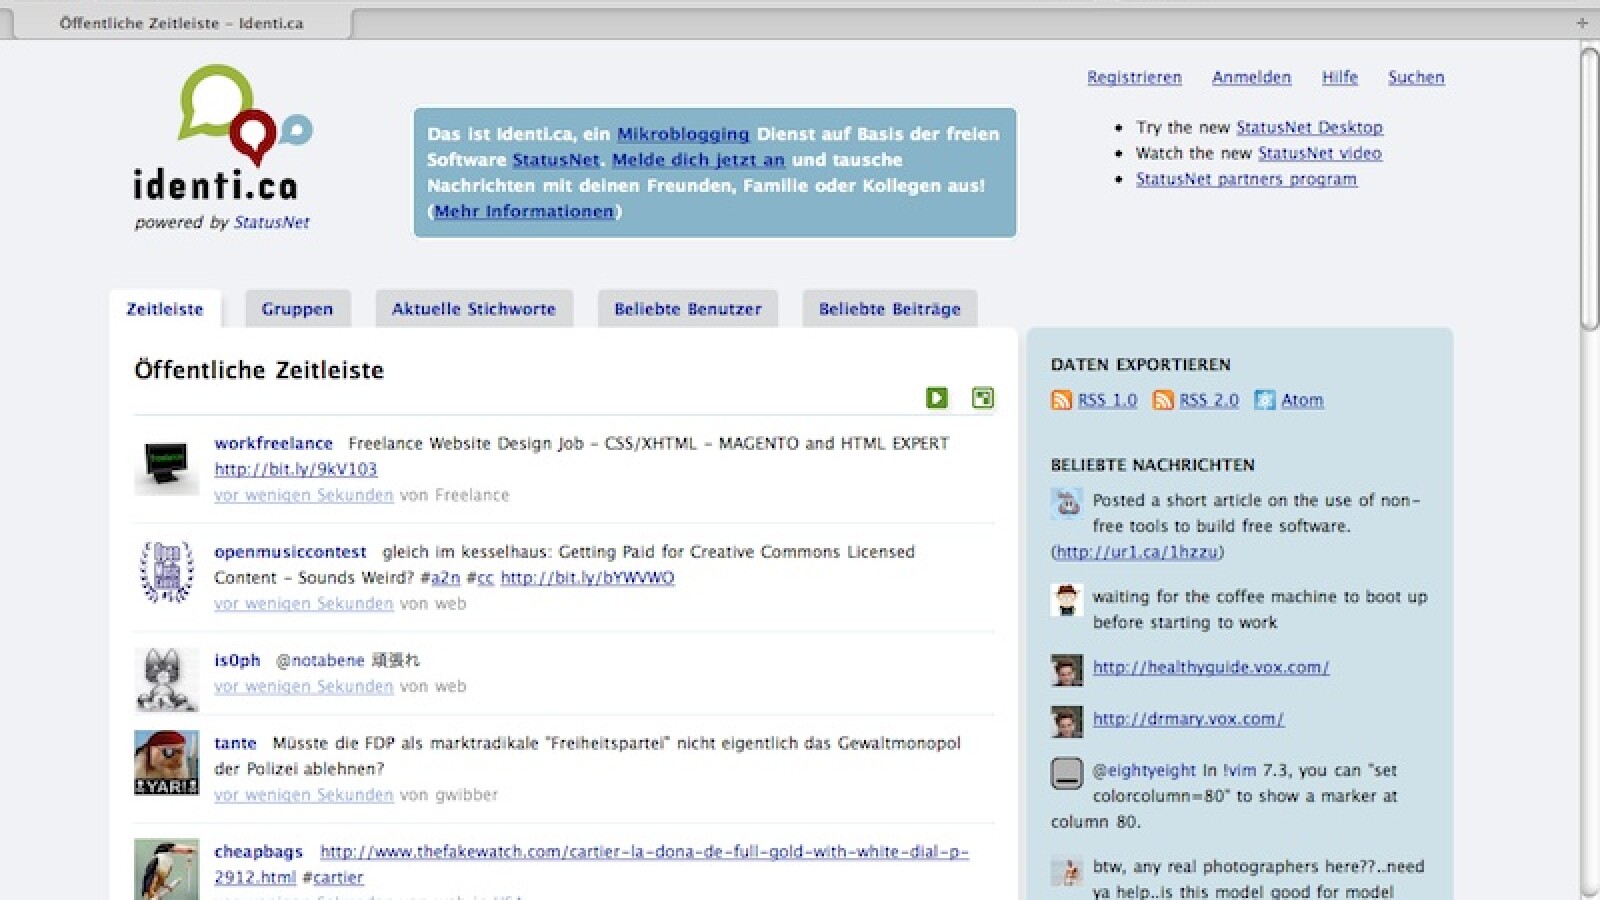Open the ur1.ca/1hzzu link

(x=1137, y=552)
